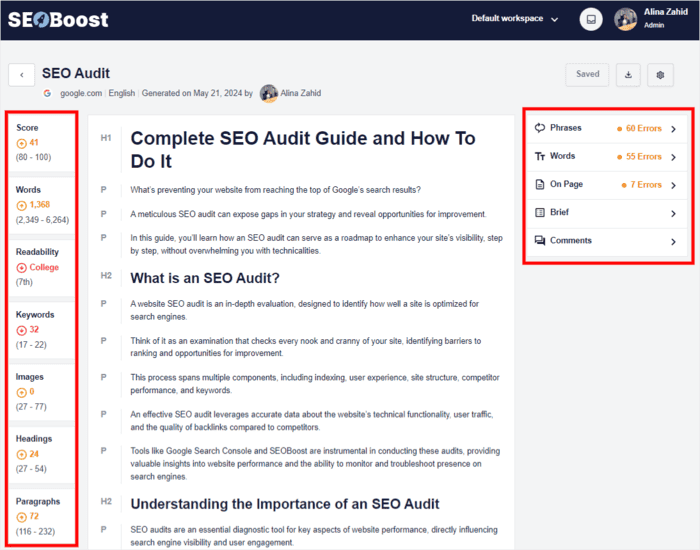The height and width of the screenshot is (550, 700).
Task: Click the Saved button
Action: click(x=588, y=75)
